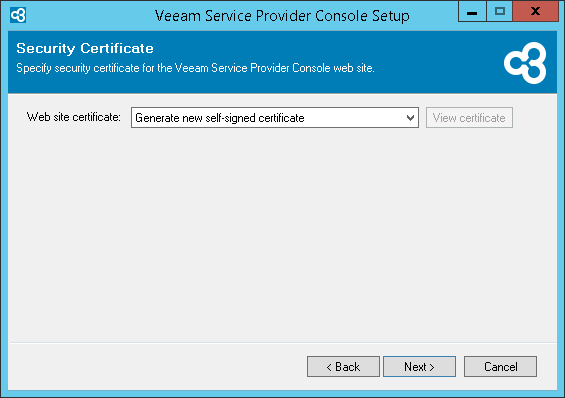565x398 pixels.
Task: Cancel the installation wizard
Action: tap(500, 367)
